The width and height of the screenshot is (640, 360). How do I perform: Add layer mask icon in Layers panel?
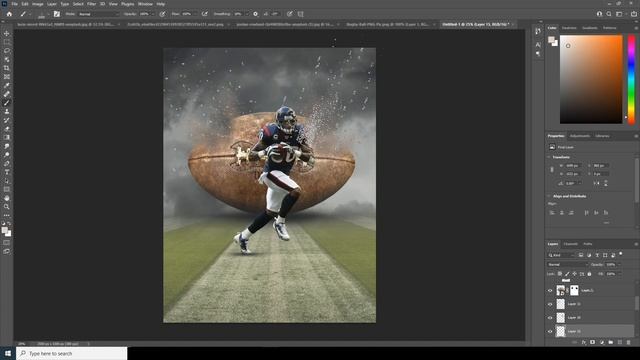point(593,342)
